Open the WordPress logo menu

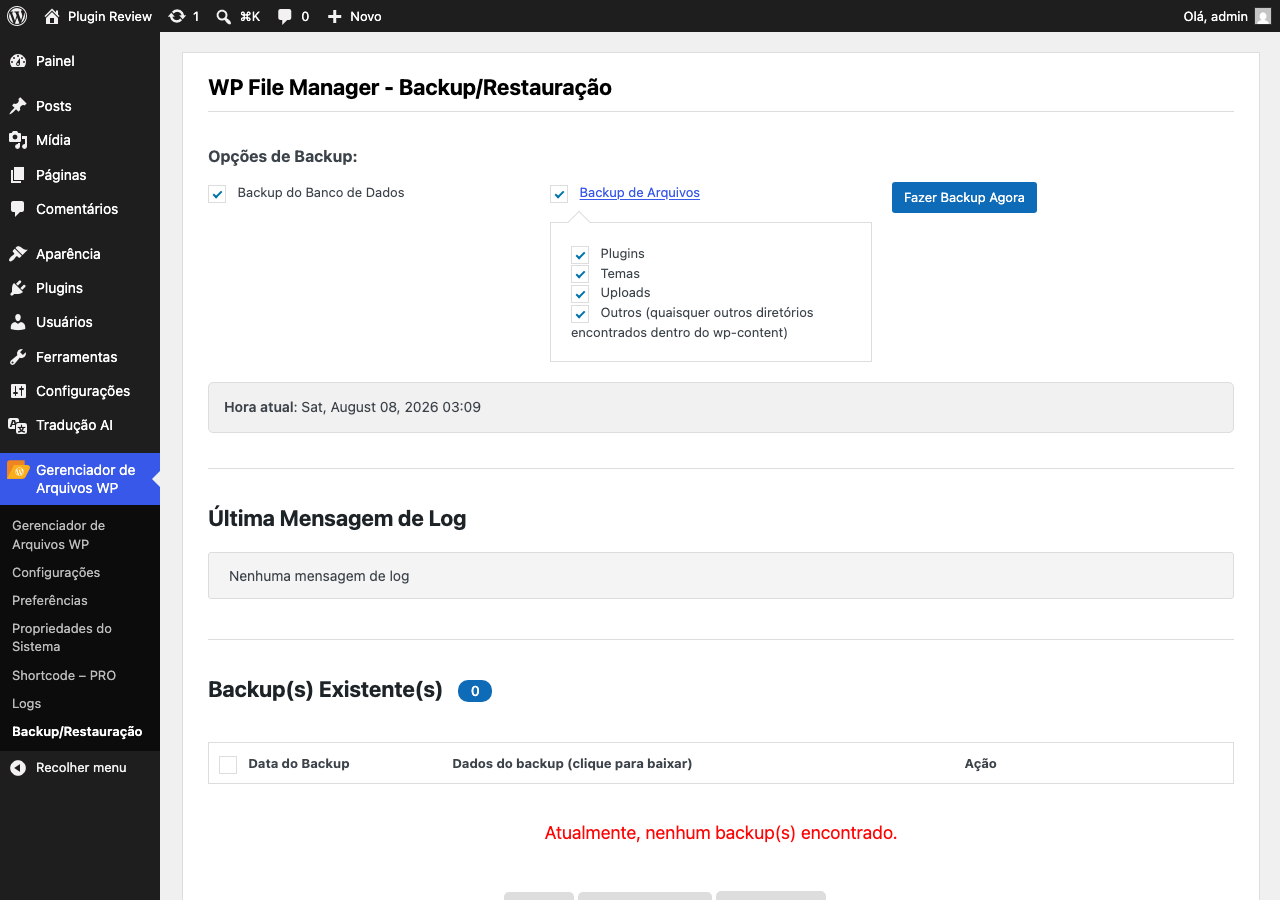(17, 16)
